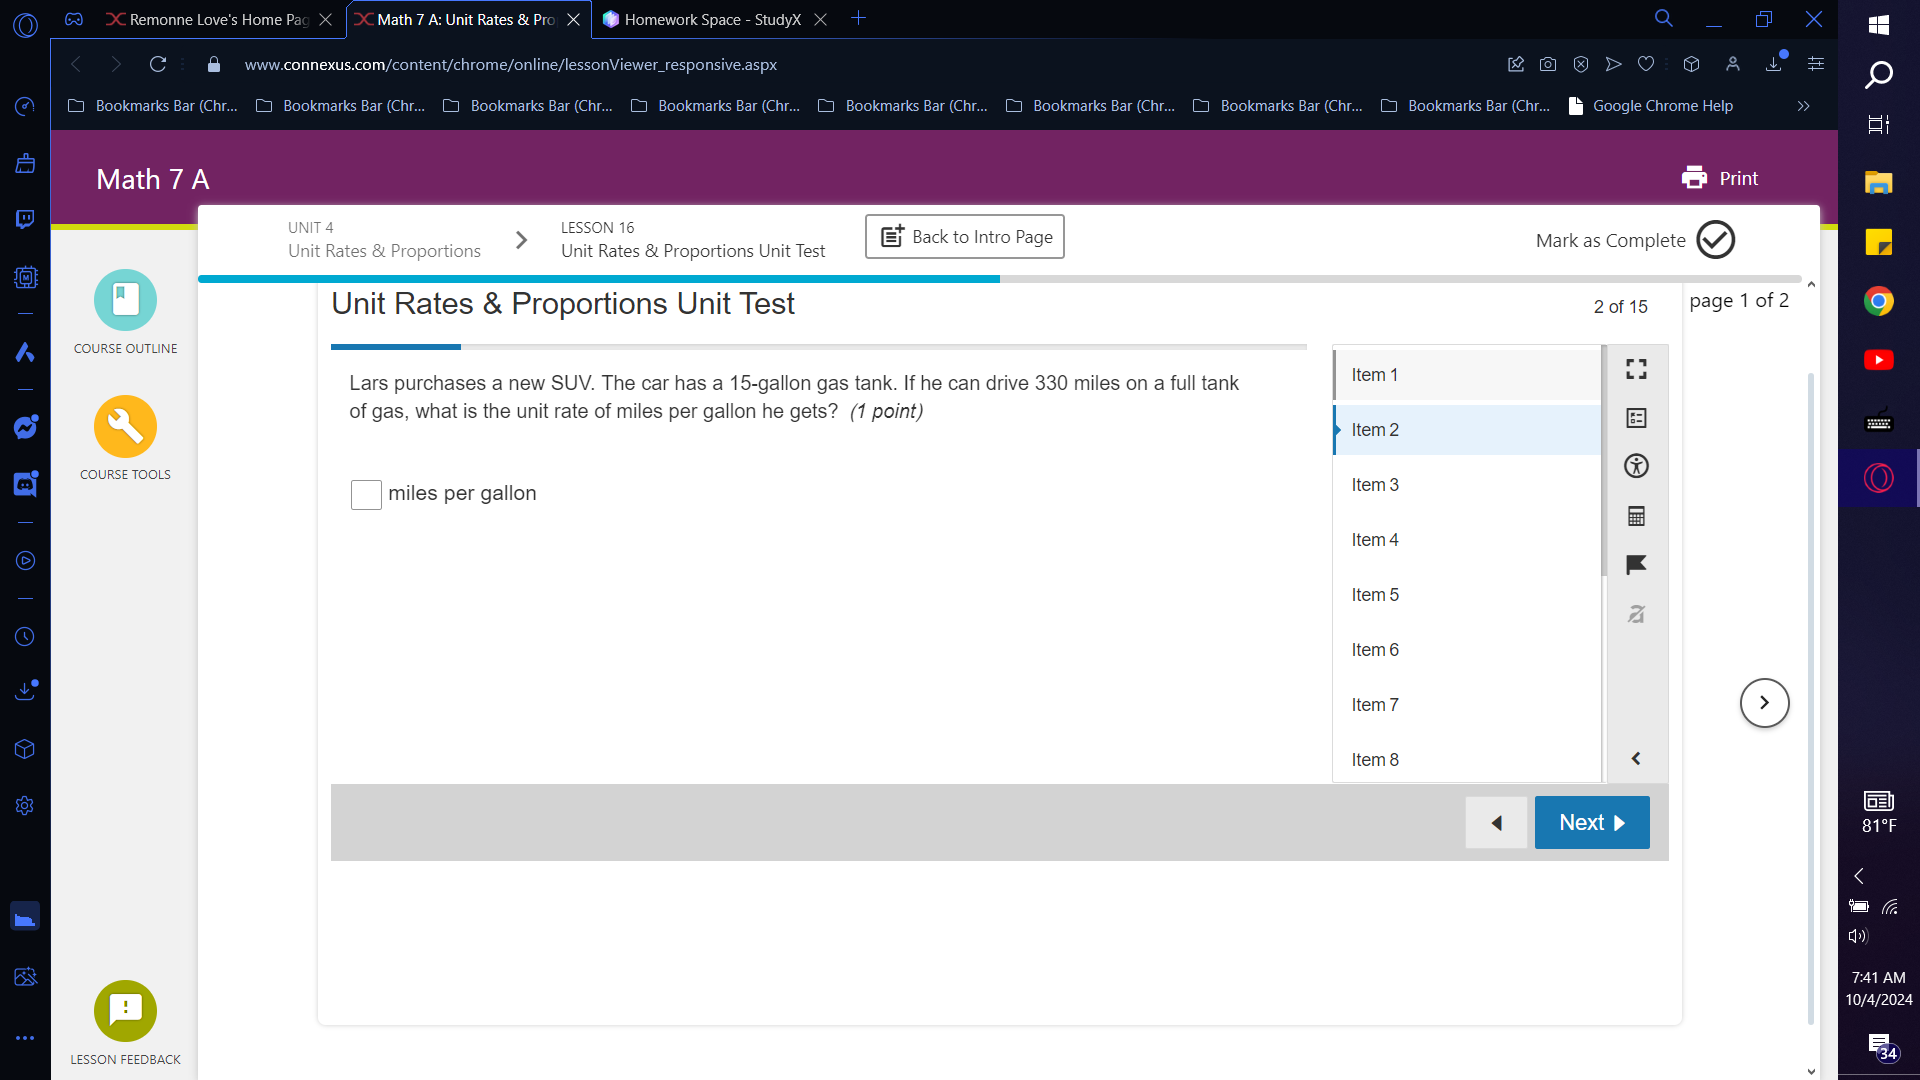Click Back to Intro Page button

coord(964,237)
